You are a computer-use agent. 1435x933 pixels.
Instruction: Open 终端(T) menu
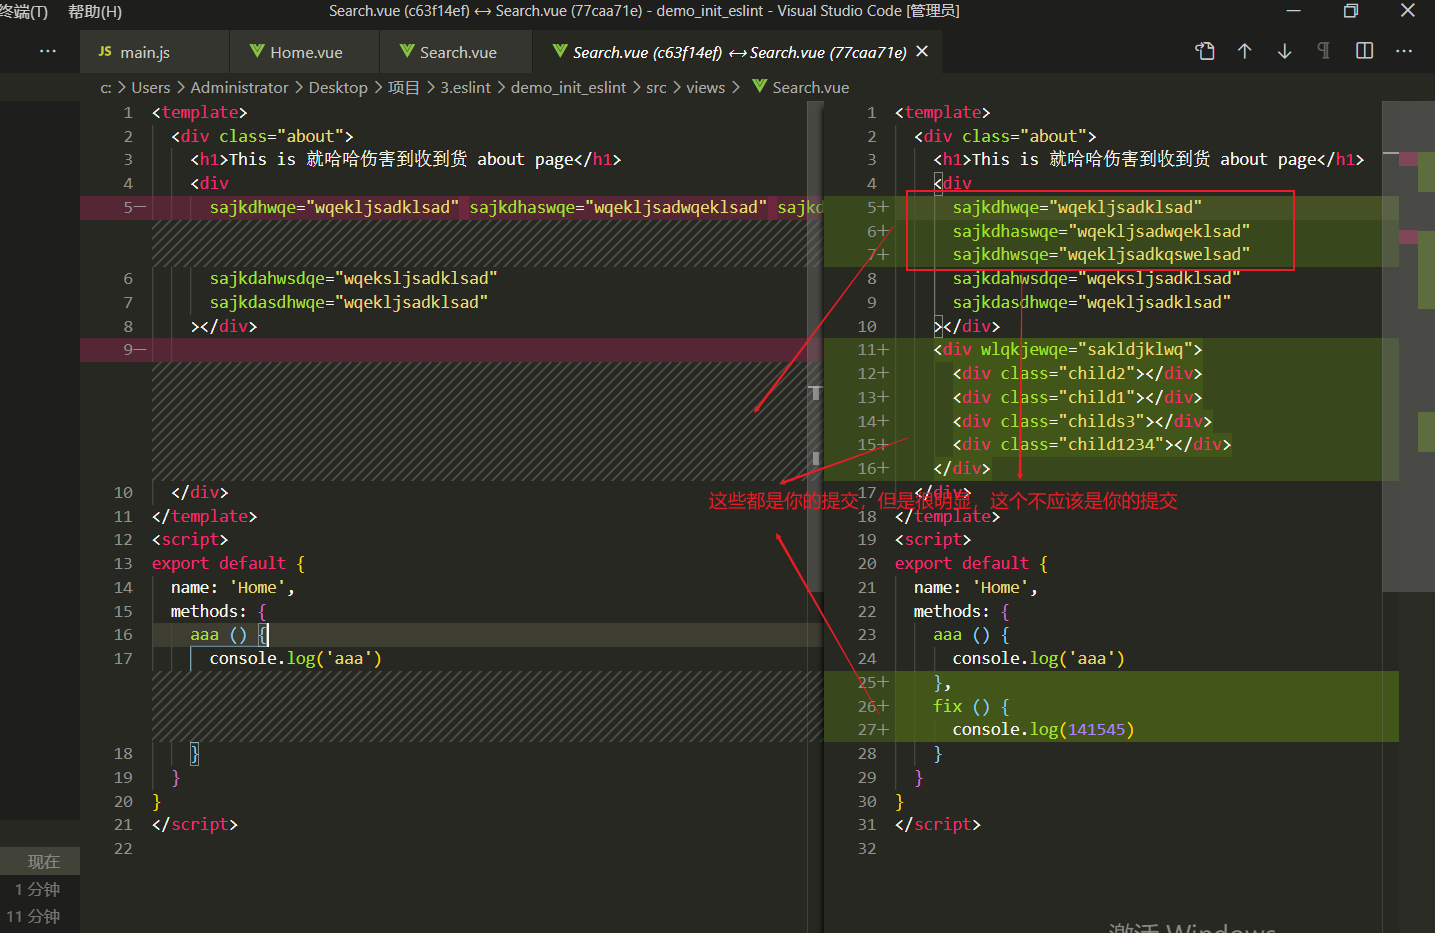[24, 11]
